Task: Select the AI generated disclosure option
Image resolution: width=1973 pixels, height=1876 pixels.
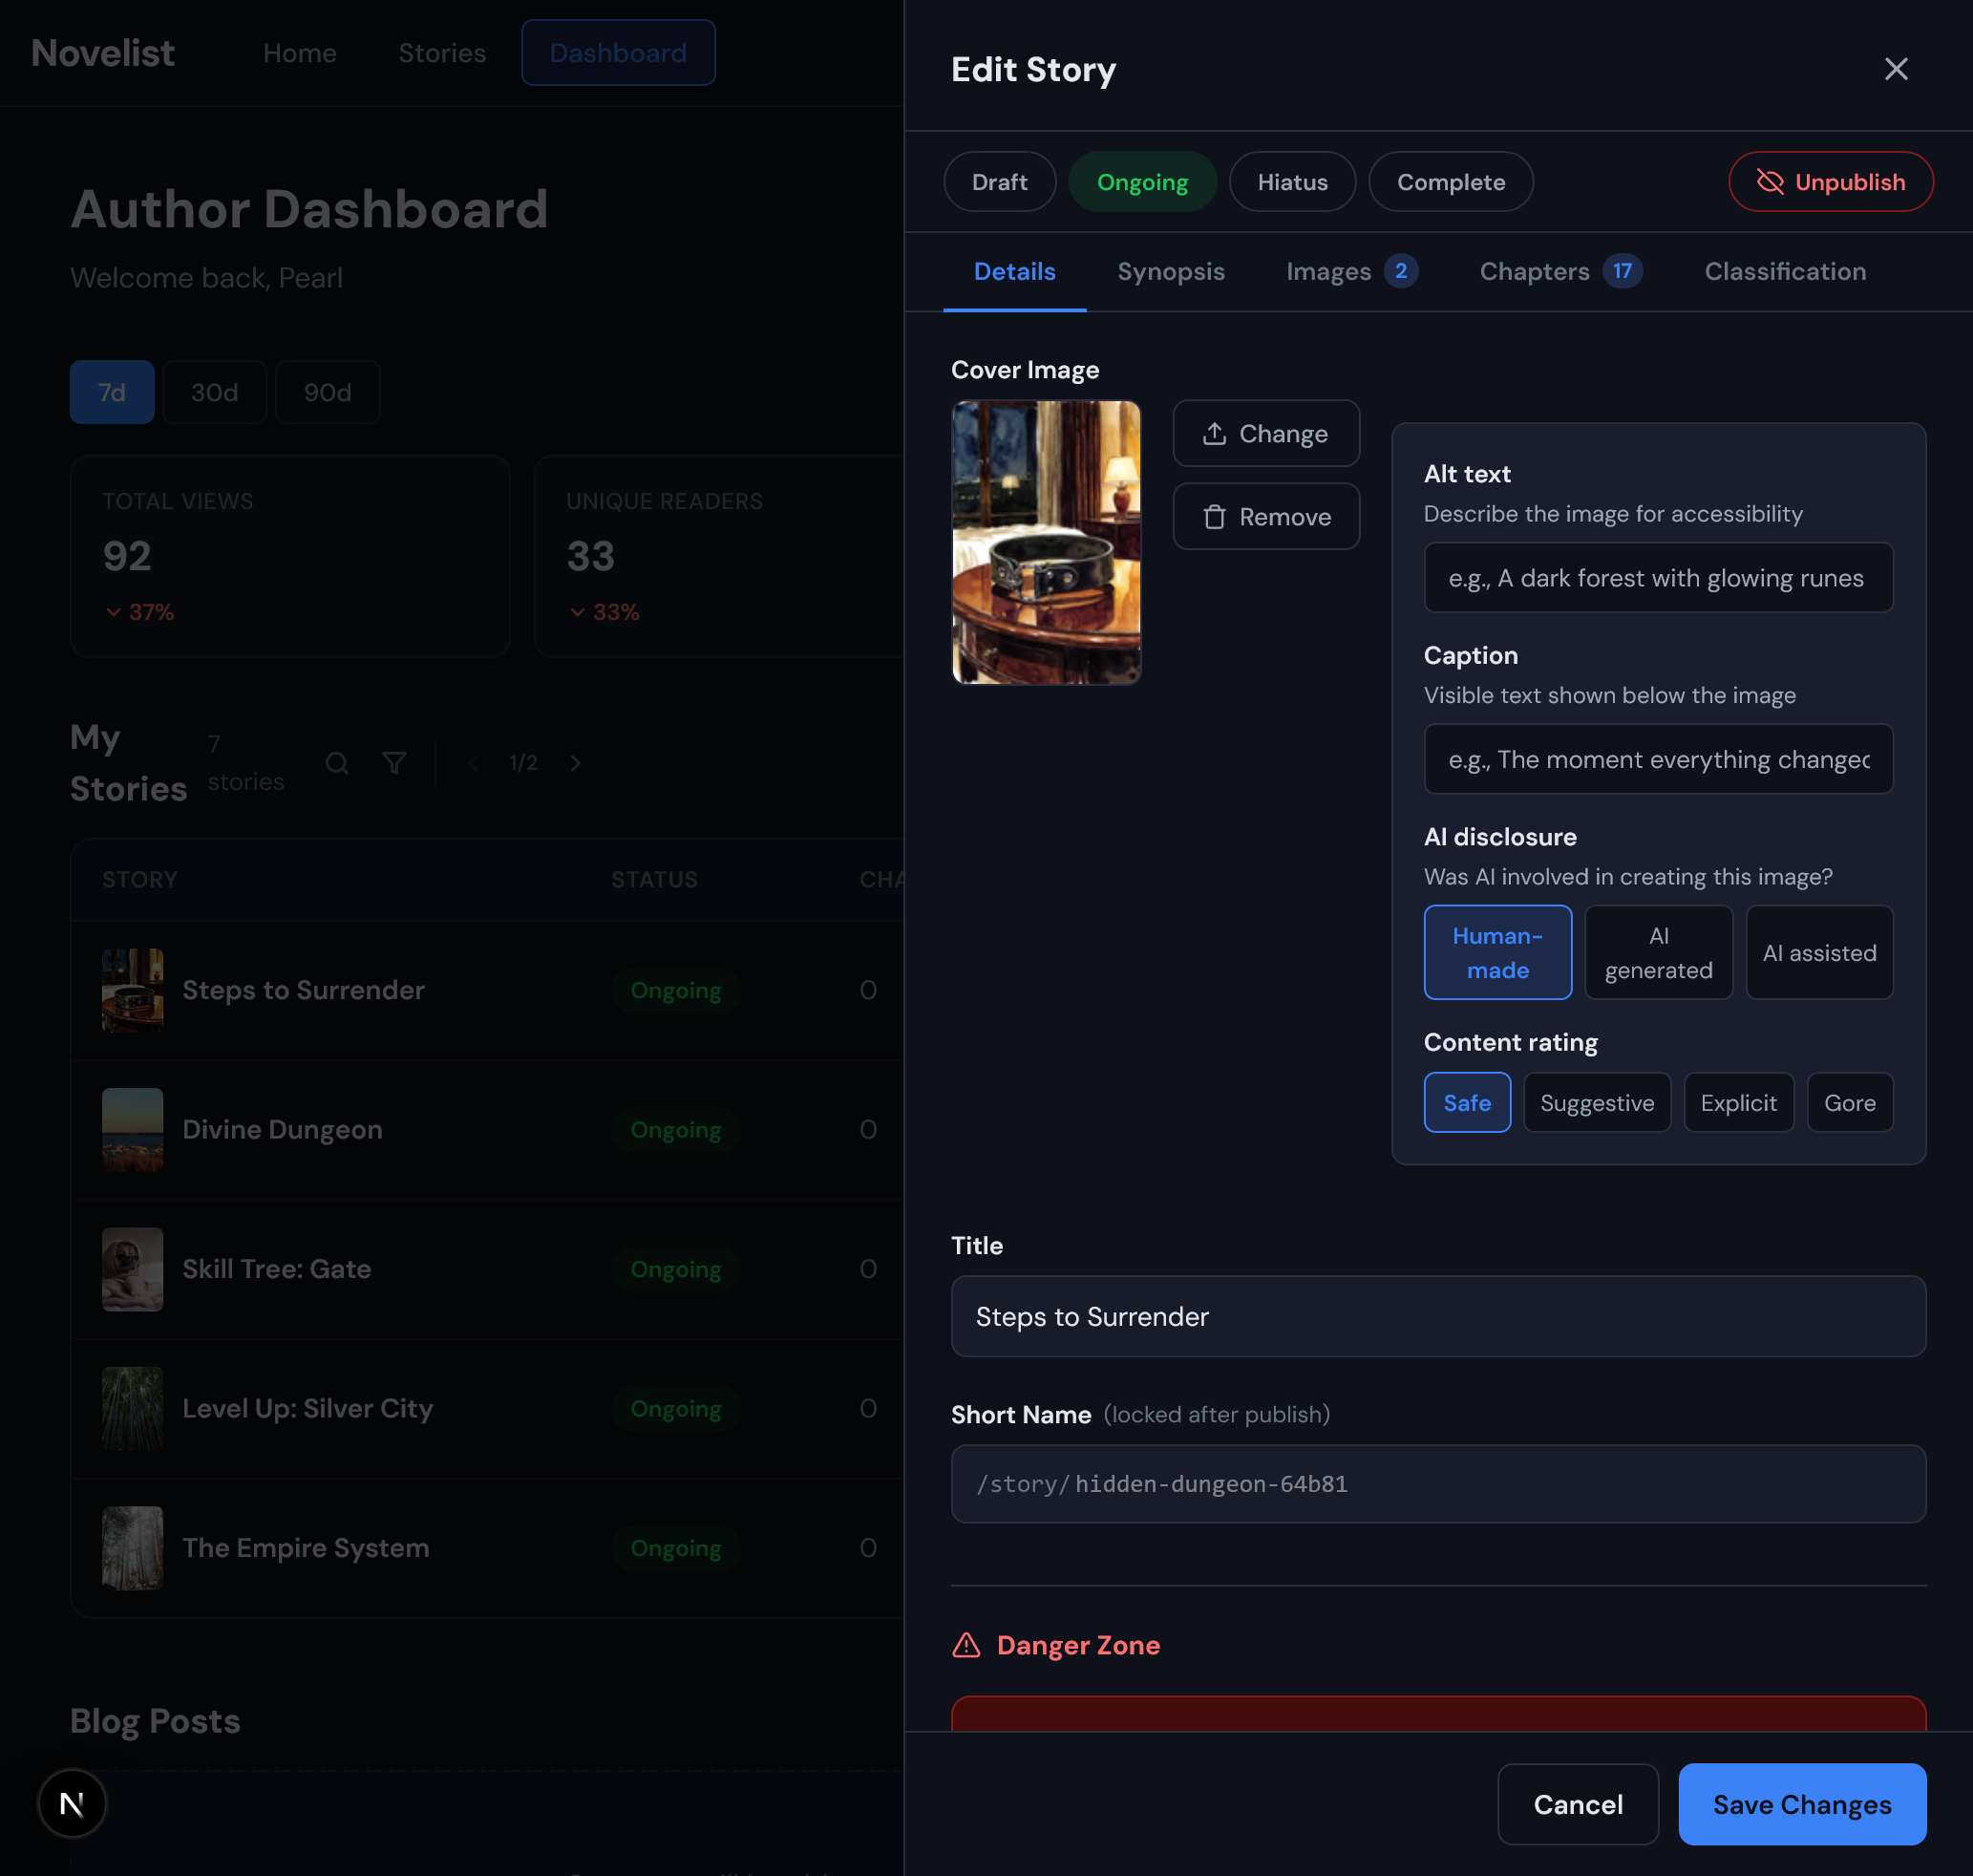Action: tap(1658, 952)
